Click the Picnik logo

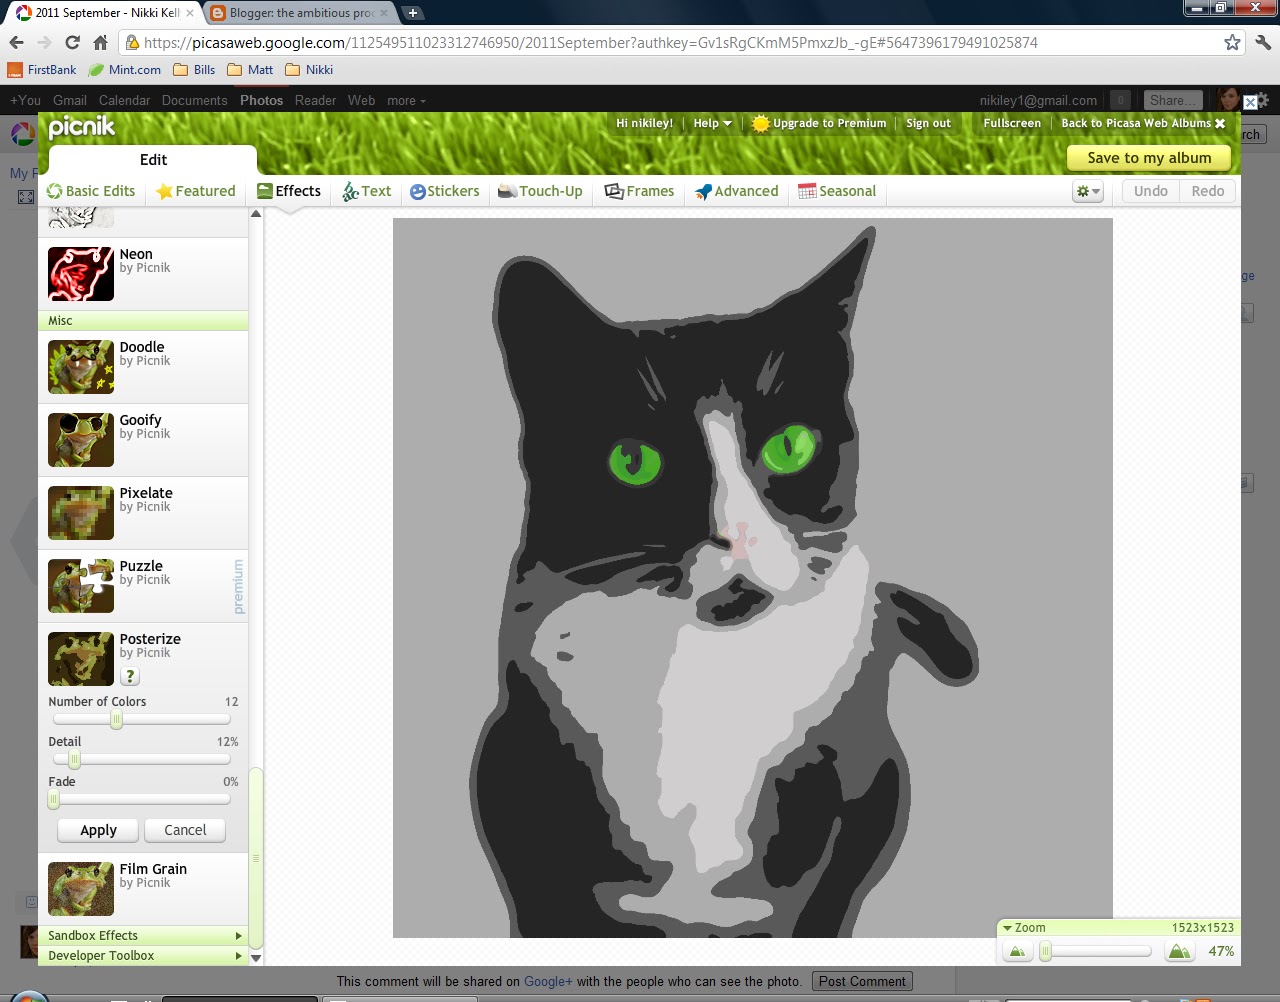(82, 127)
